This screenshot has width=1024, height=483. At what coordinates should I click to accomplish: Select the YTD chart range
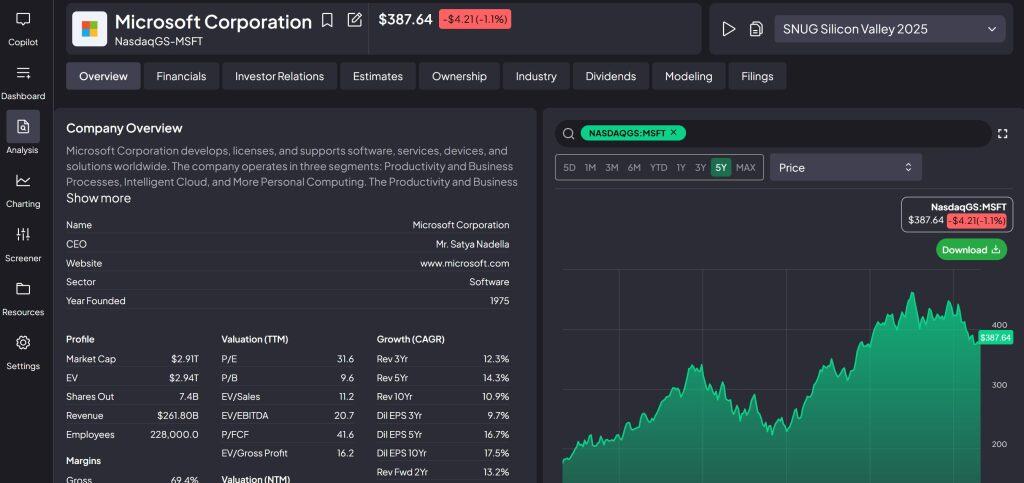tap(658, 168)
